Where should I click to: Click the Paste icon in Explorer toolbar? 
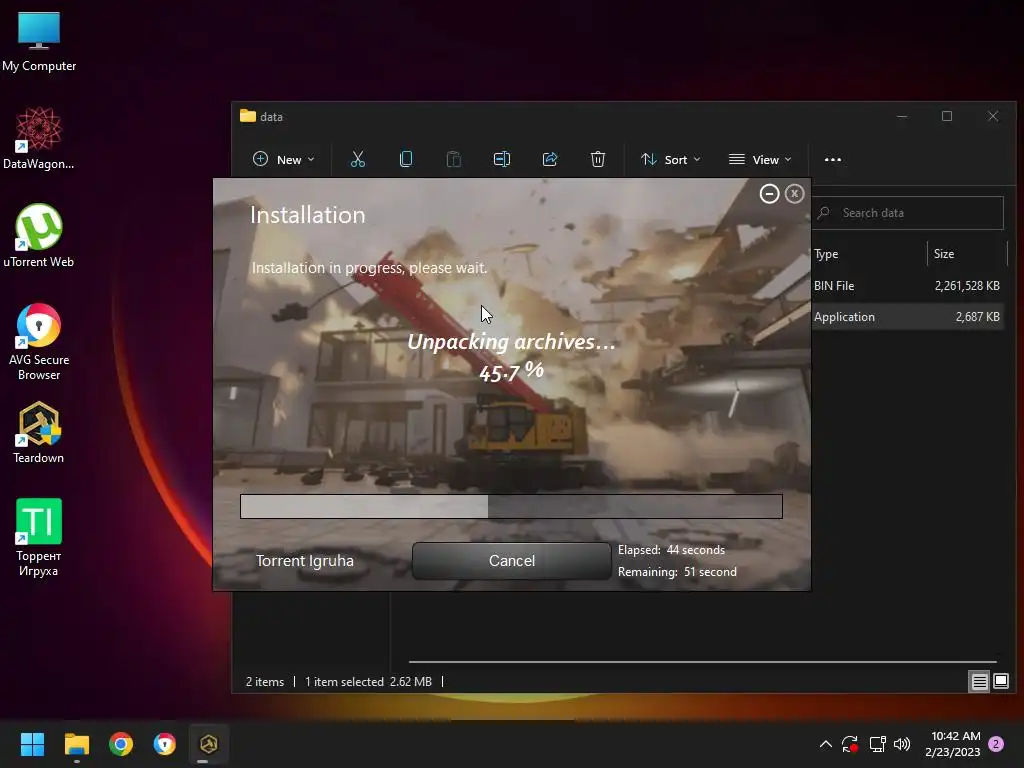(453, 159)
